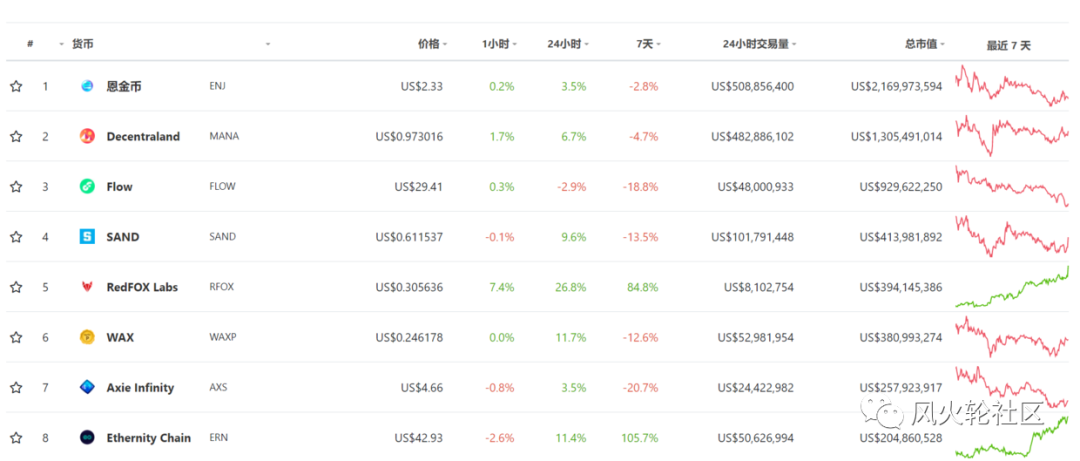This screenshot has width=1080, height=461.
Task: Favorite Ethernity Chain with its star
Action: point(16,438)
